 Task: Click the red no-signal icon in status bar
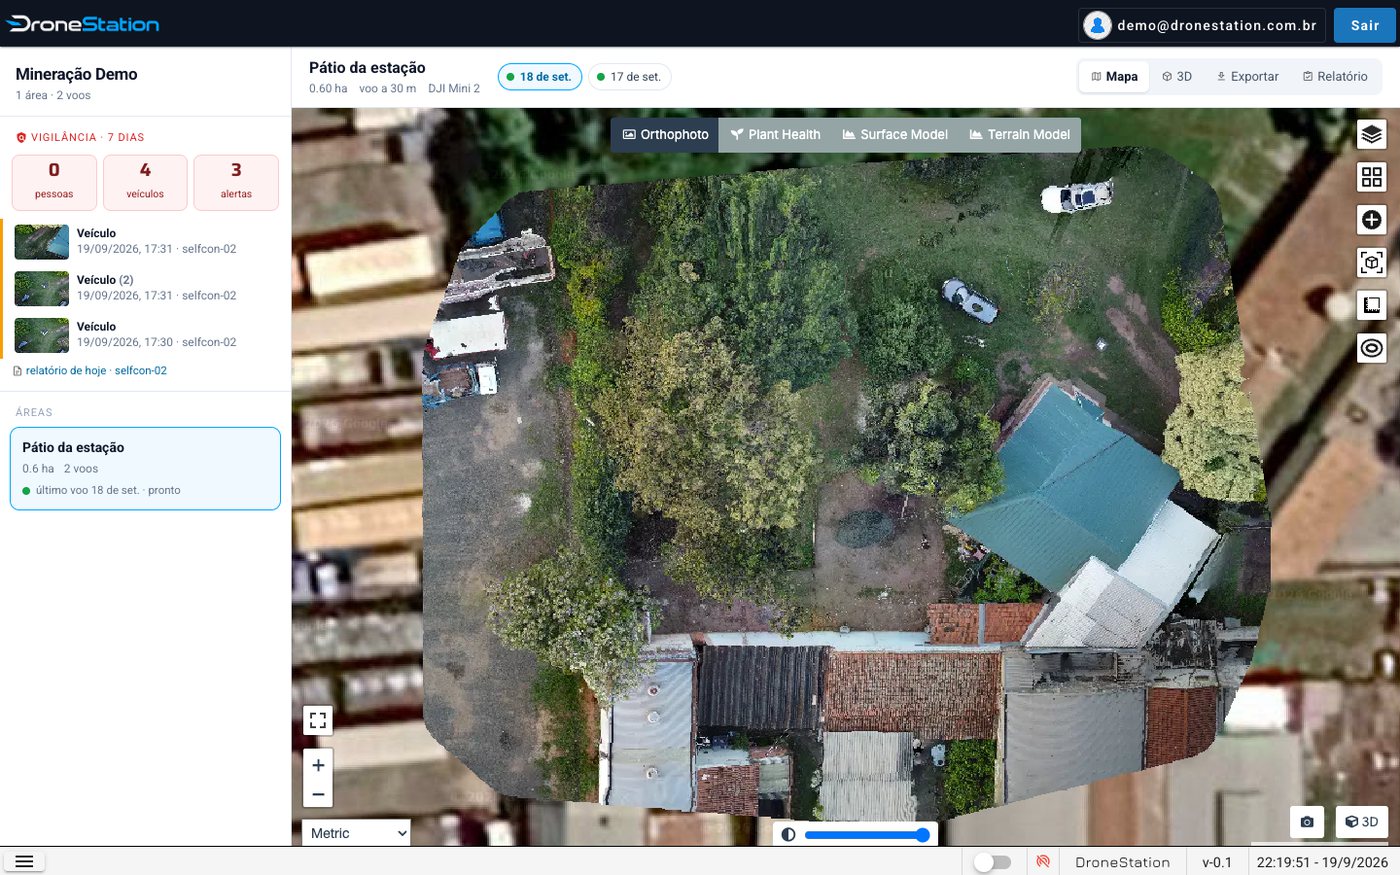click(1043, 862)
